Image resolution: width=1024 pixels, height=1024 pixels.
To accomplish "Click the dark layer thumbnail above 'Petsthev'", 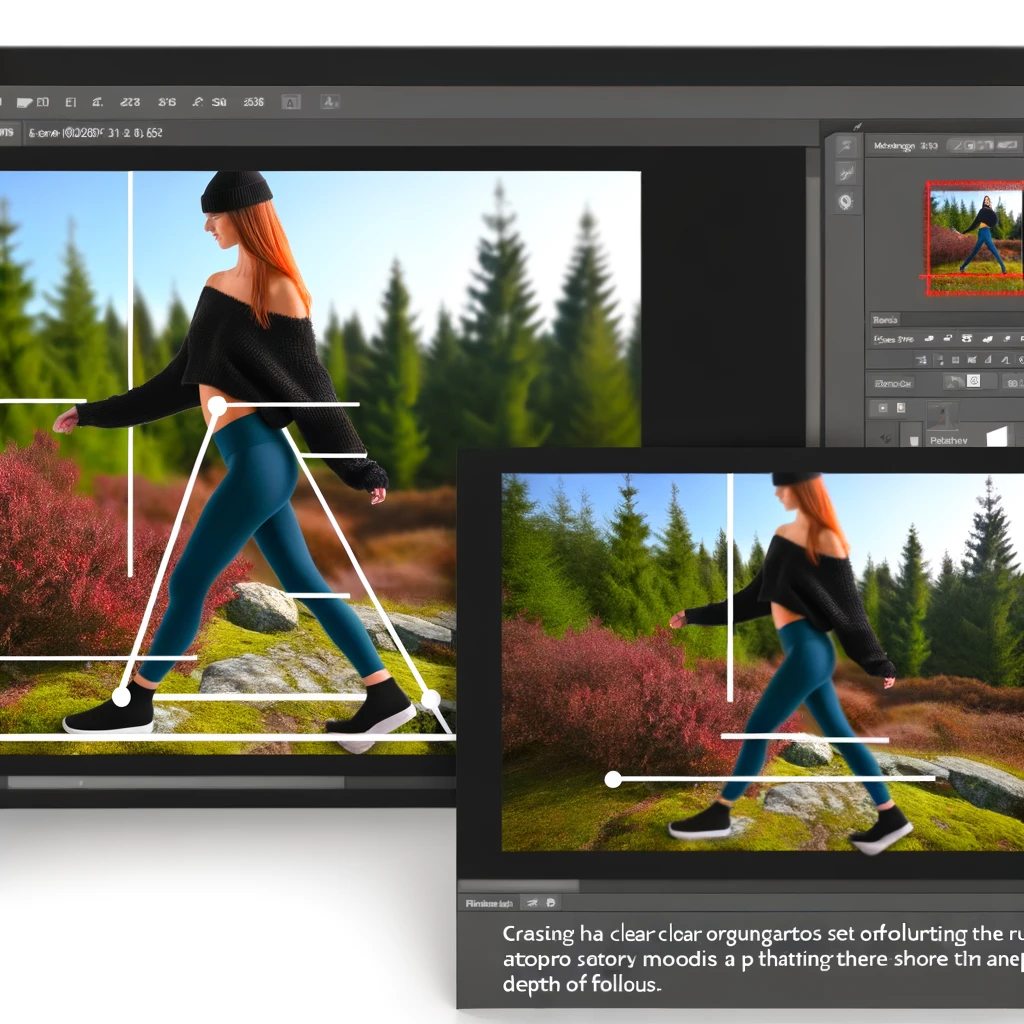I will pyautogui.click(x=942, y=416).
